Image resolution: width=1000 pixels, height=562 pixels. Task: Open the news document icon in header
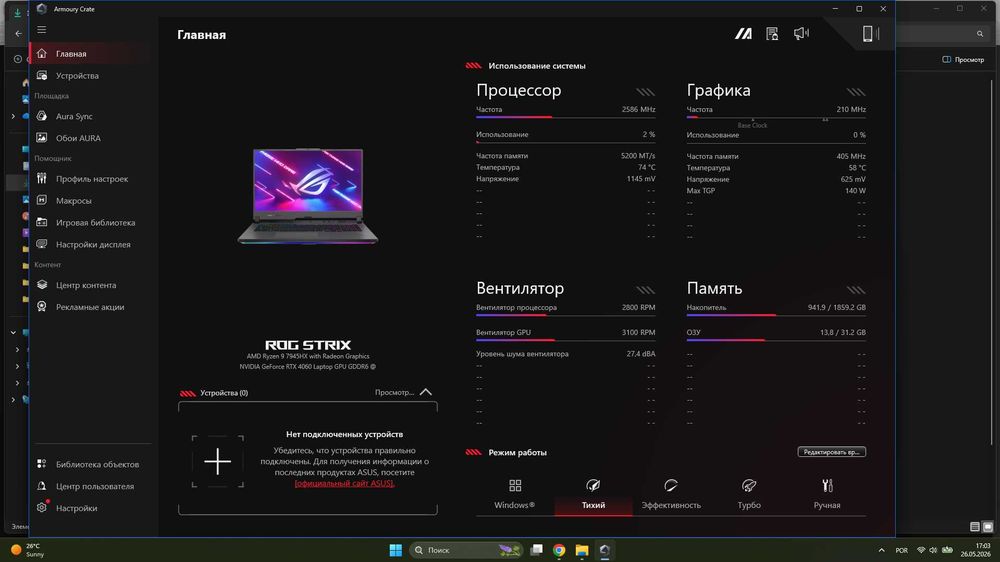coord(772,34)
